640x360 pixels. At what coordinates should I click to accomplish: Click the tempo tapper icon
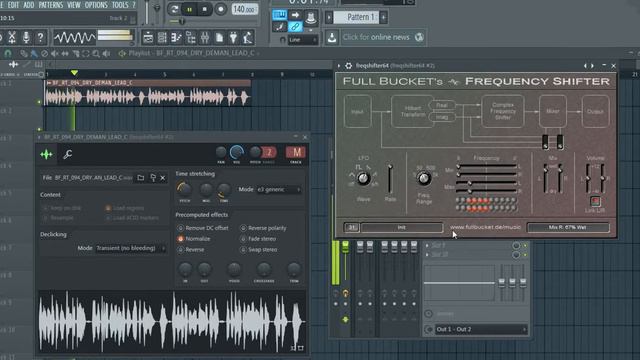tap(248, 38)
